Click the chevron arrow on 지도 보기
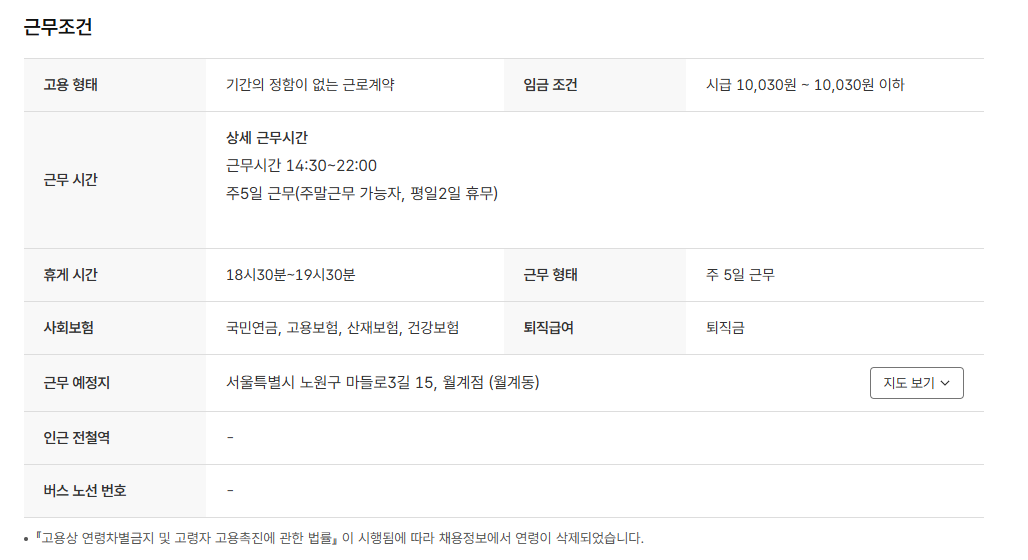 [945, 383]
